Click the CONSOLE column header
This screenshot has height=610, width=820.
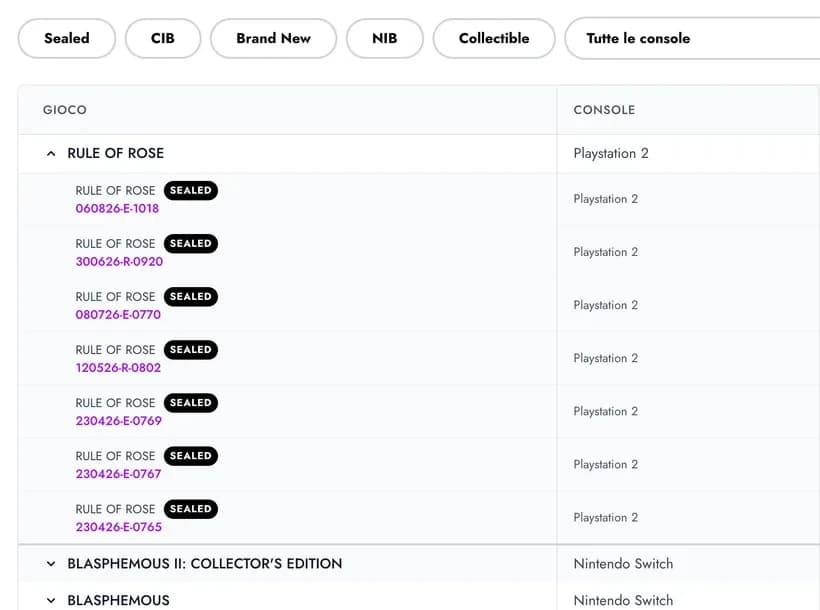pos(604,110)
